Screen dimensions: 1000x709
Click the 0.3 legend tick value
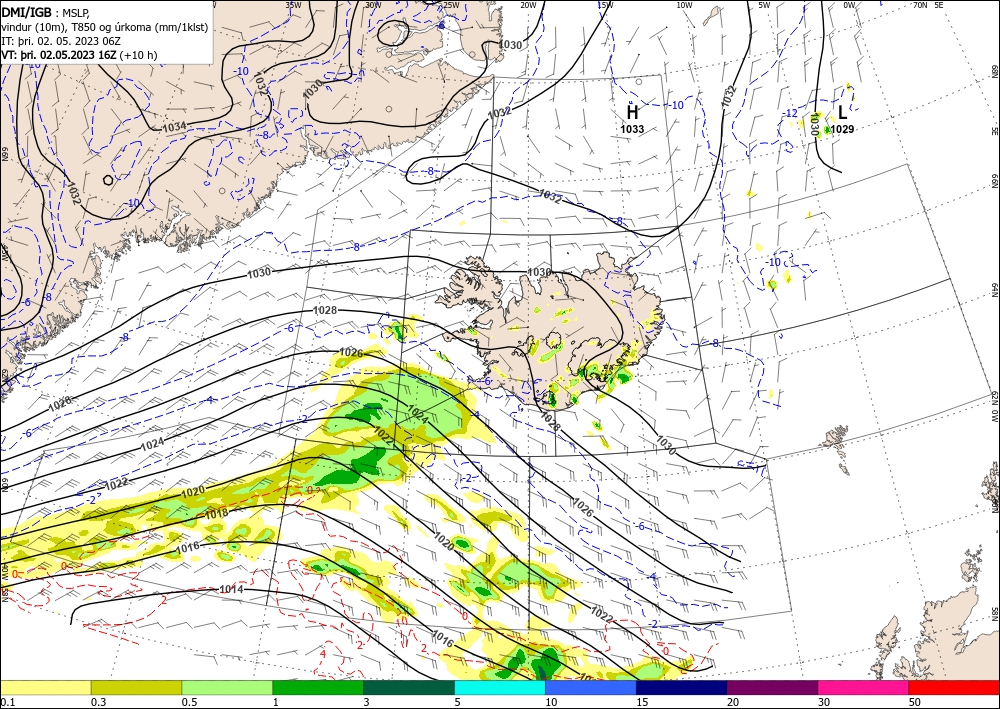tap(98, 702)
